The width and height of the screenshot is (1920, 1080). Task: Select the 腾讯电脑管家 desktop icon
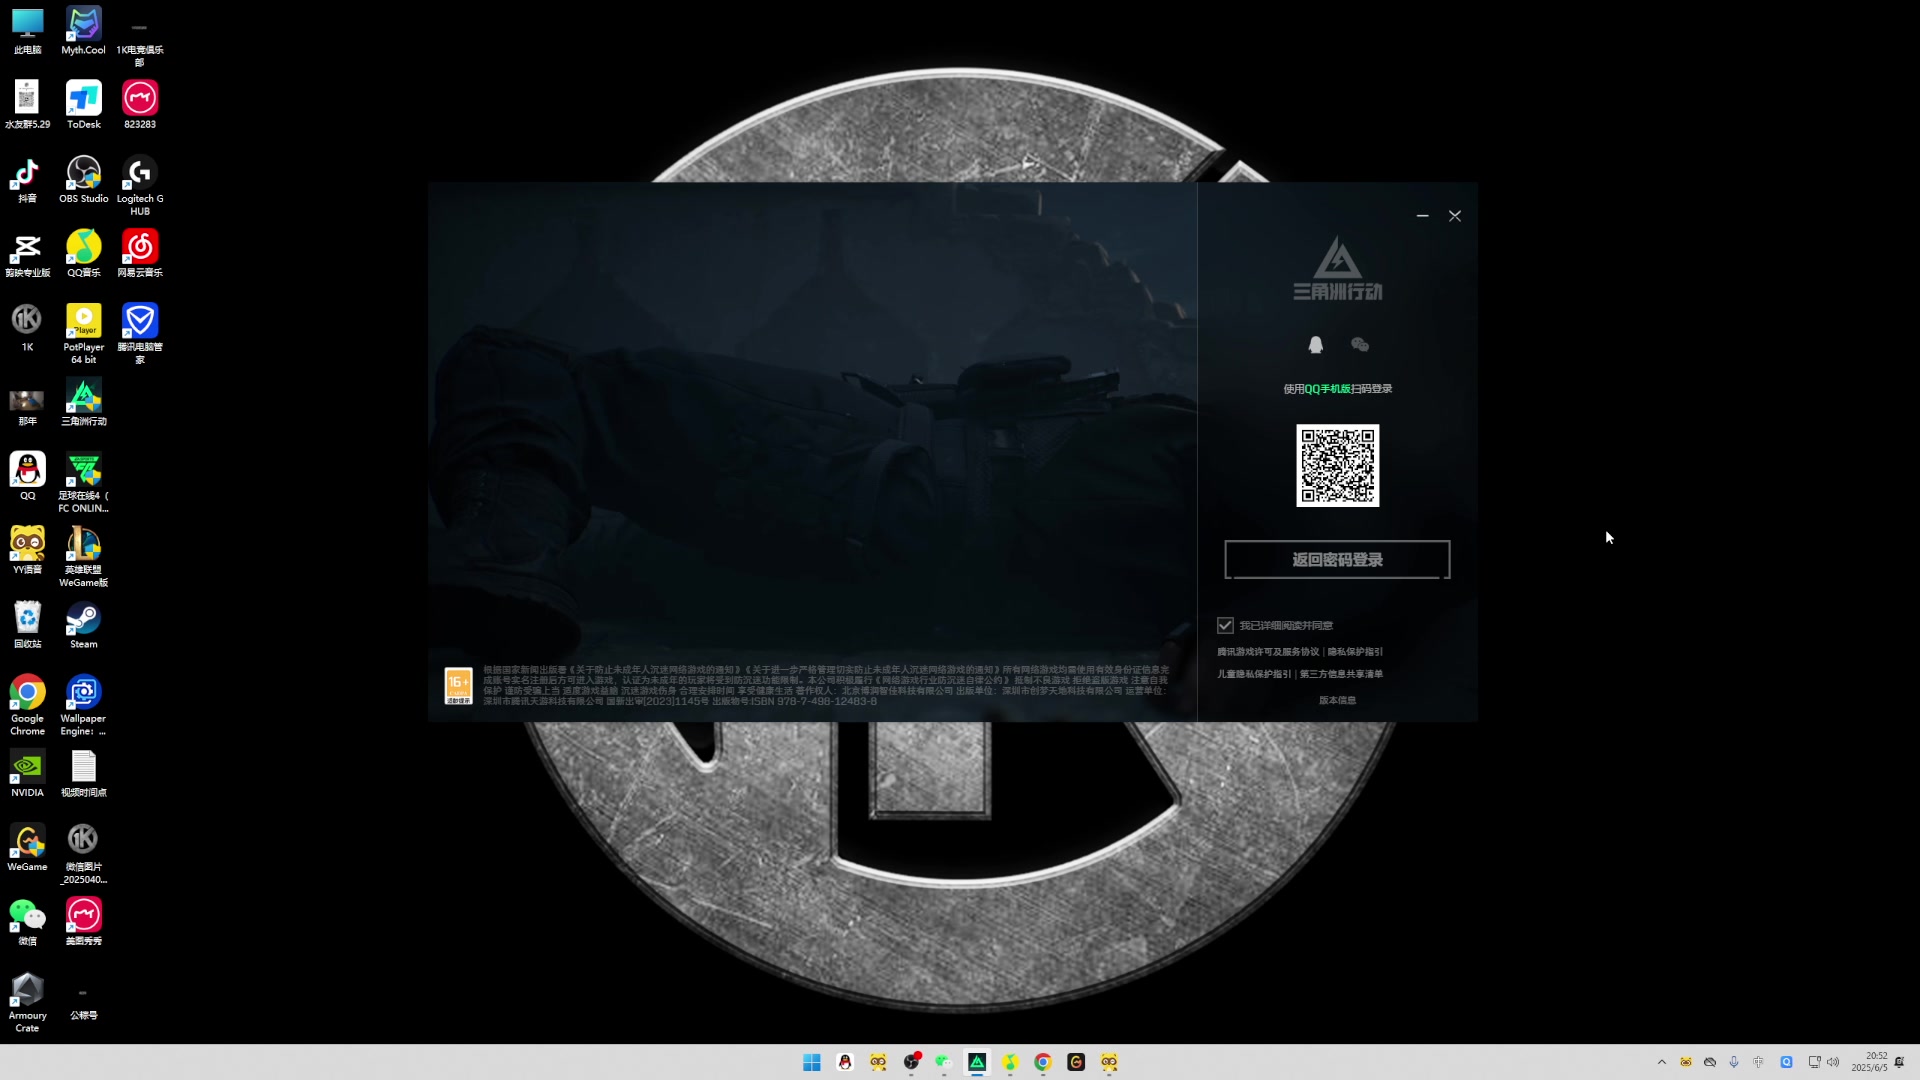pos(140,334)
